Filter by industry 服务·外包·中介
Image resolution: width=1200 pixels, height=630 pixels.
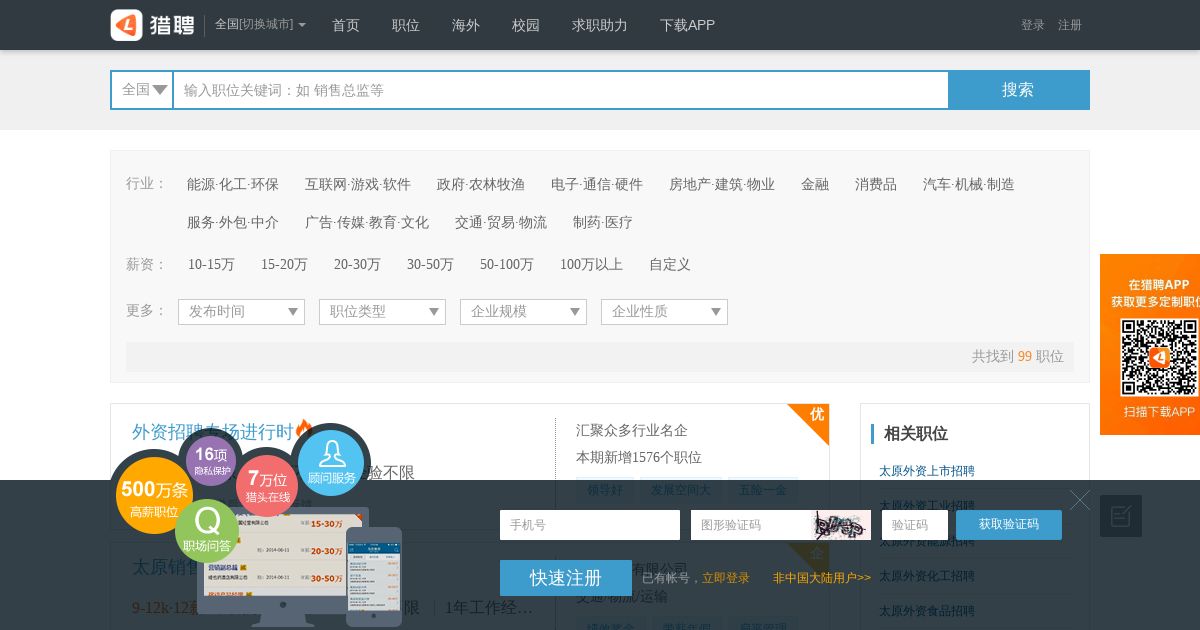233,222
